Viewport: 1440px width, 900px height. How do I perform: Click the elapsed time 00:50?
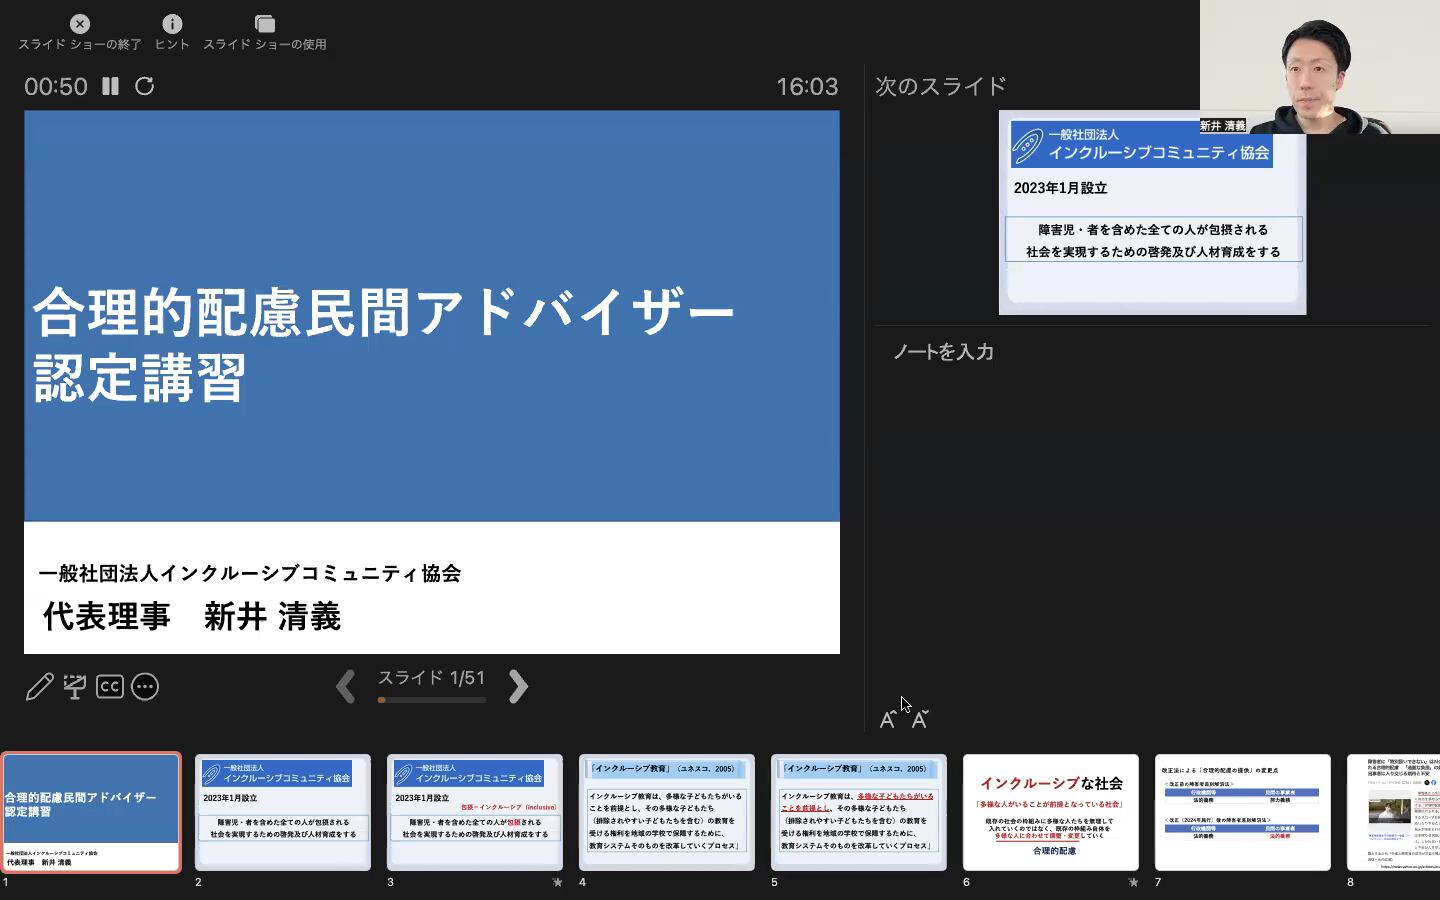pos(56,87)
